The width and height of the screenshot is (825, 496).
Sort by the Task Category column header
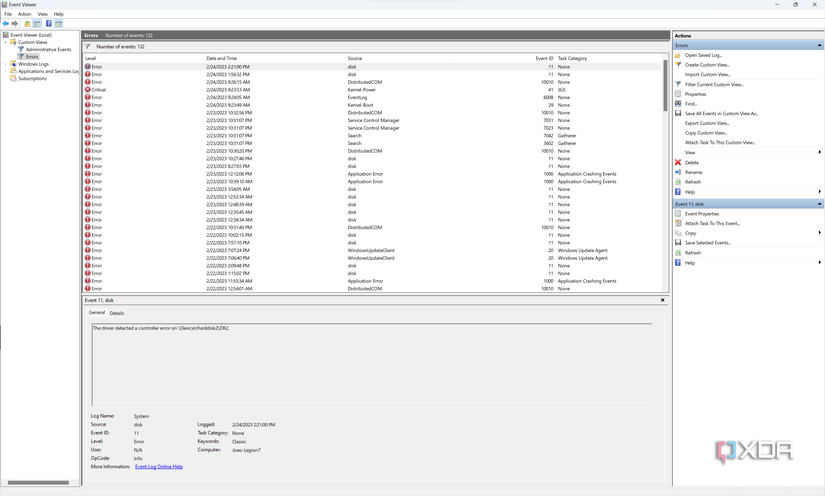(x=608, y=58)
